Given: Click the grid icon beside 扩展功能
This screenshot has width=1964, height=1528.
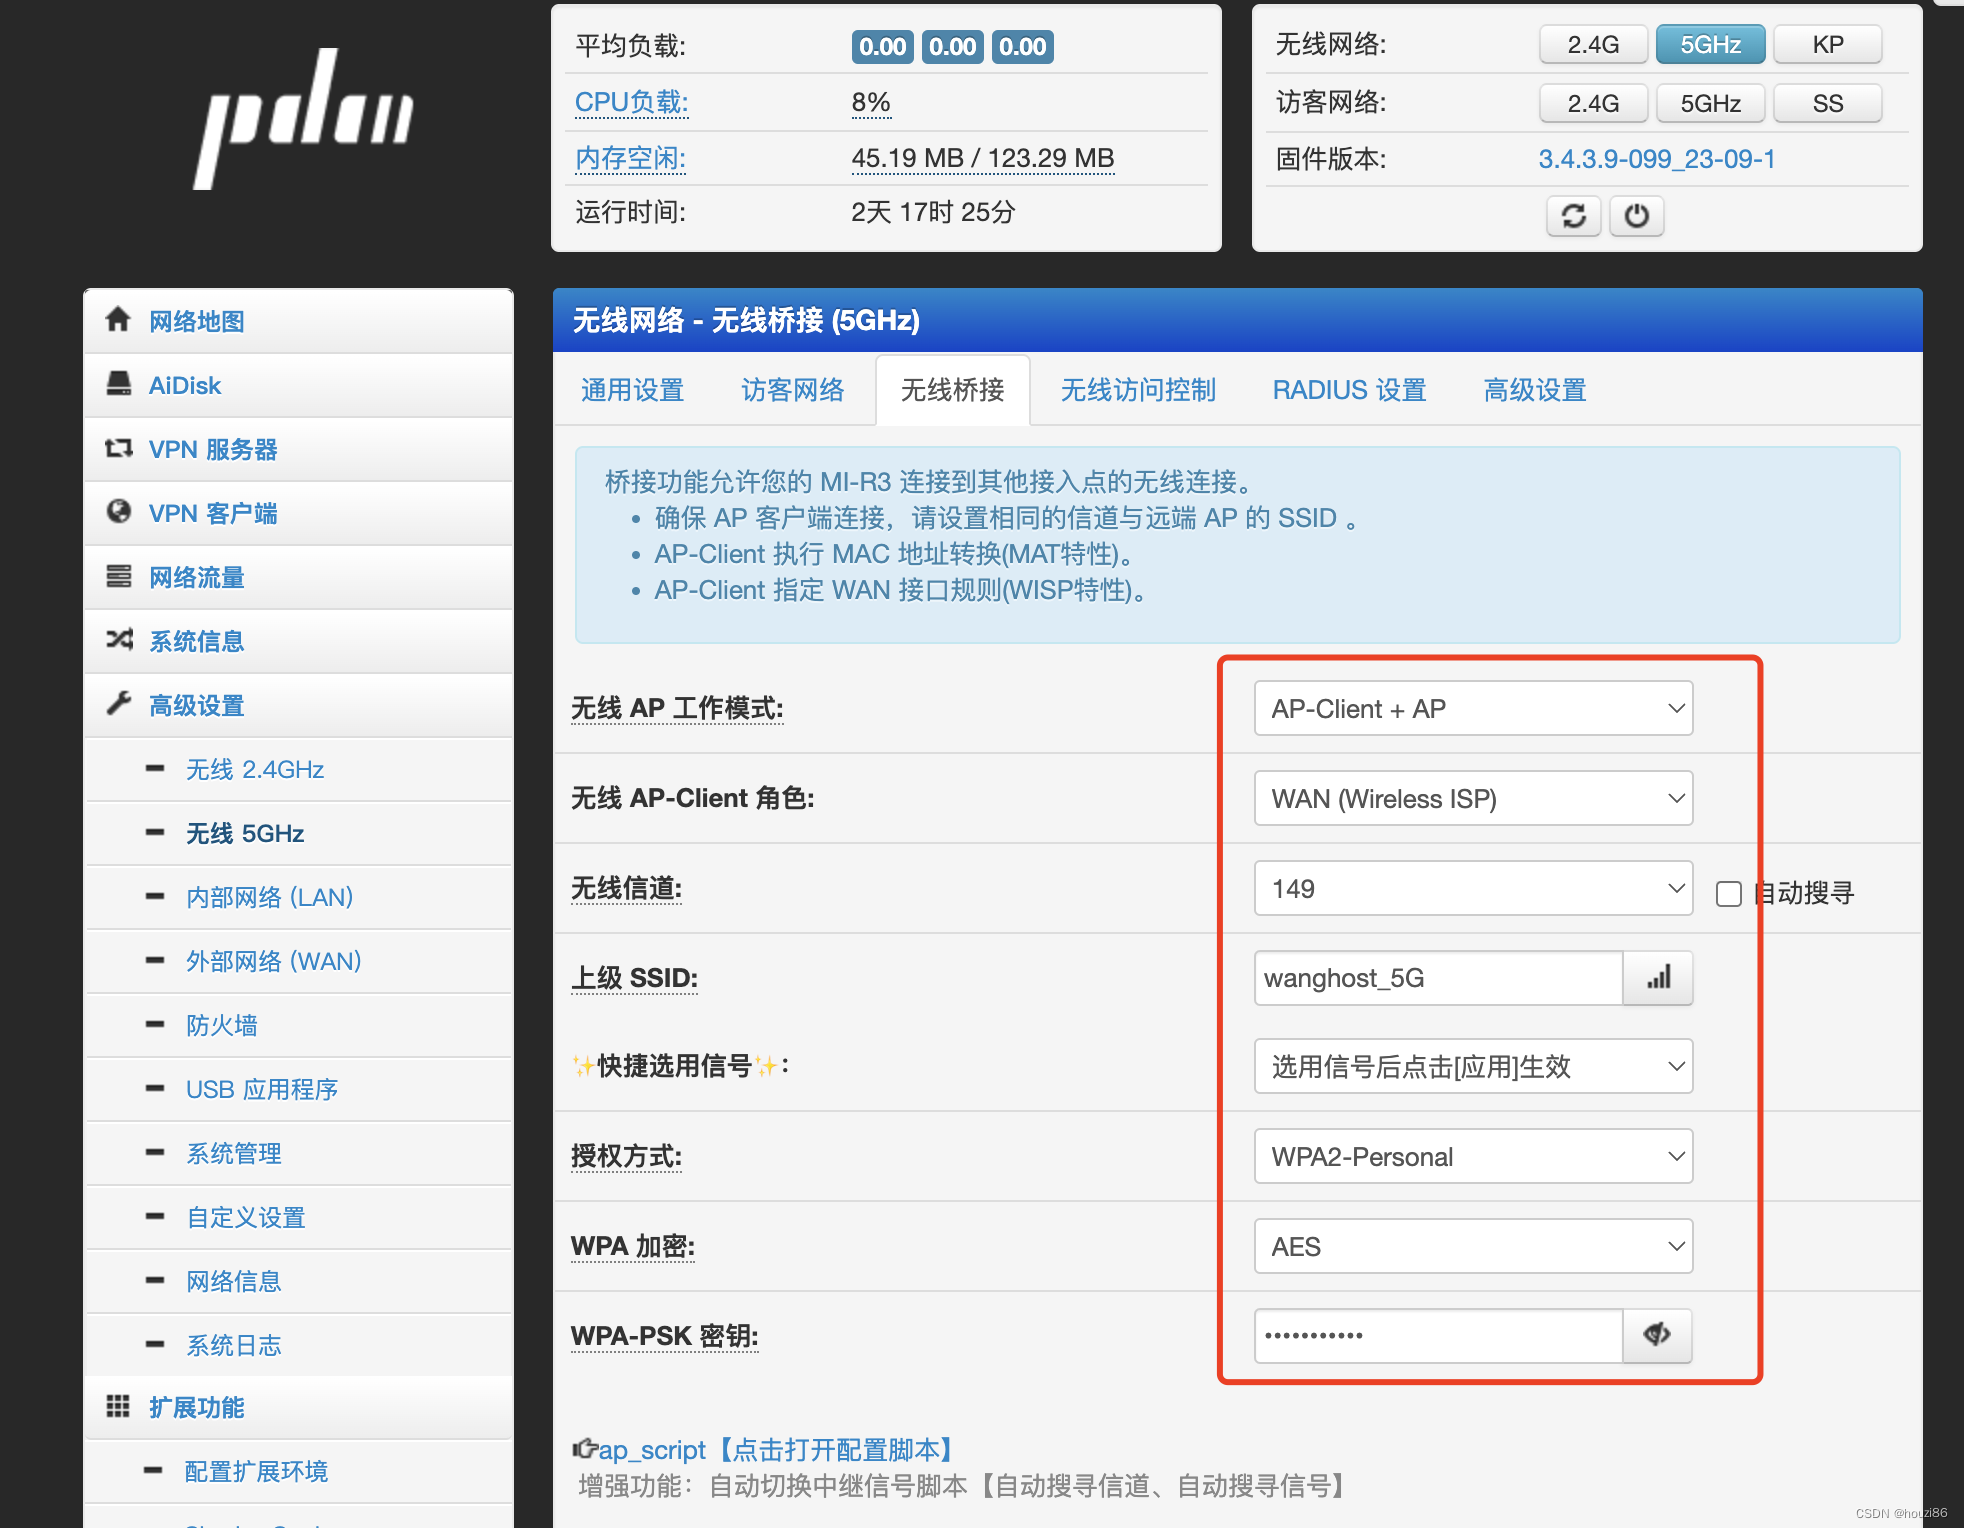Looking at the screenshot, I should click(118, 1406).
